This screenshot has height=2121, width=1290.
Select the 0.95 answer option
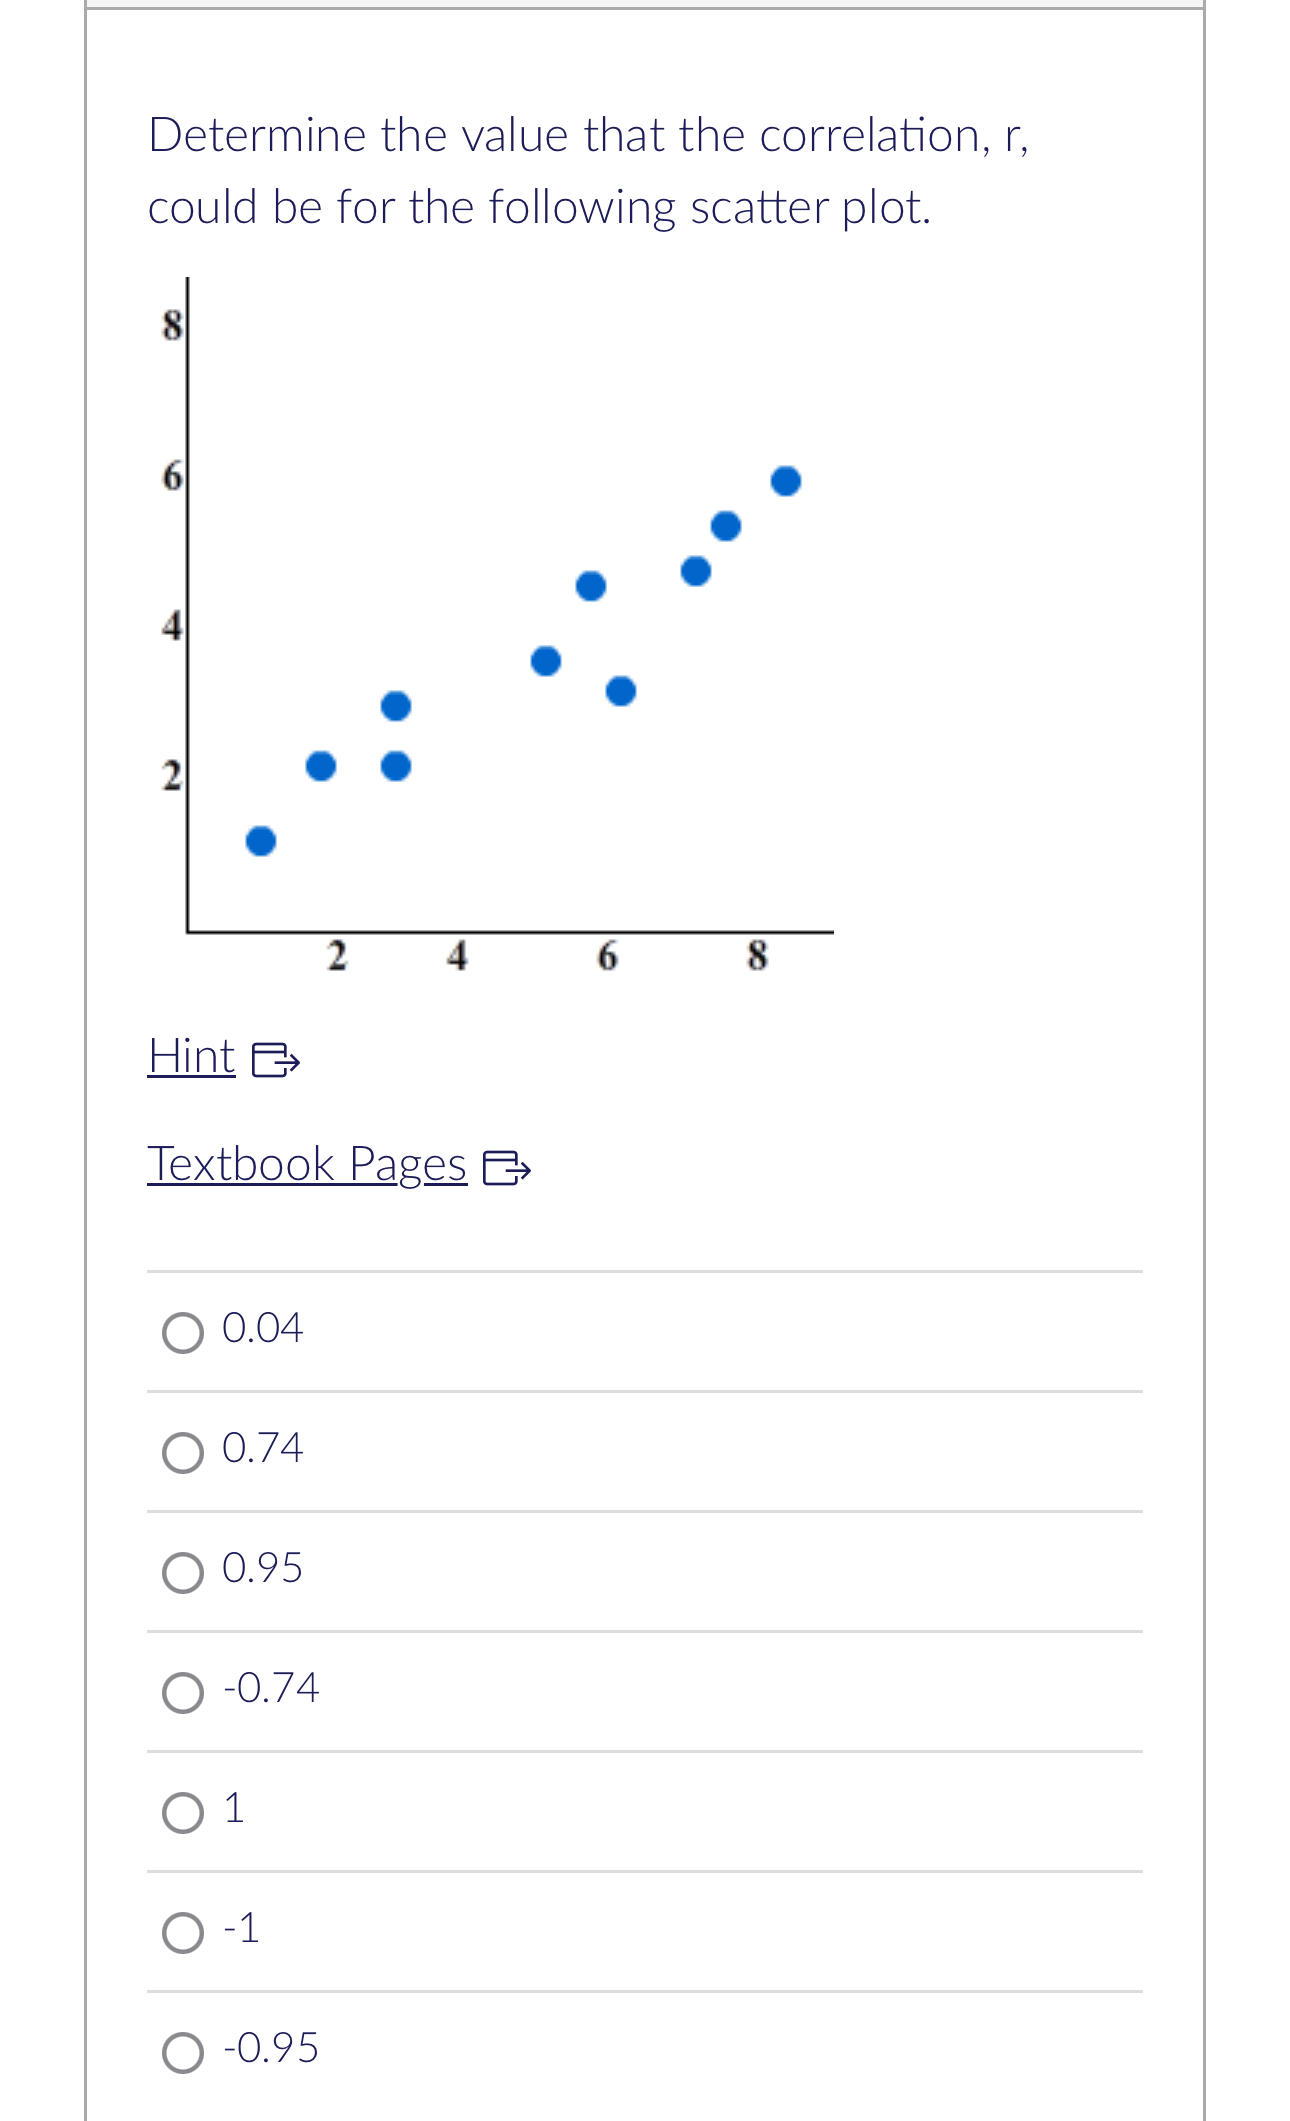point(184,1571)
